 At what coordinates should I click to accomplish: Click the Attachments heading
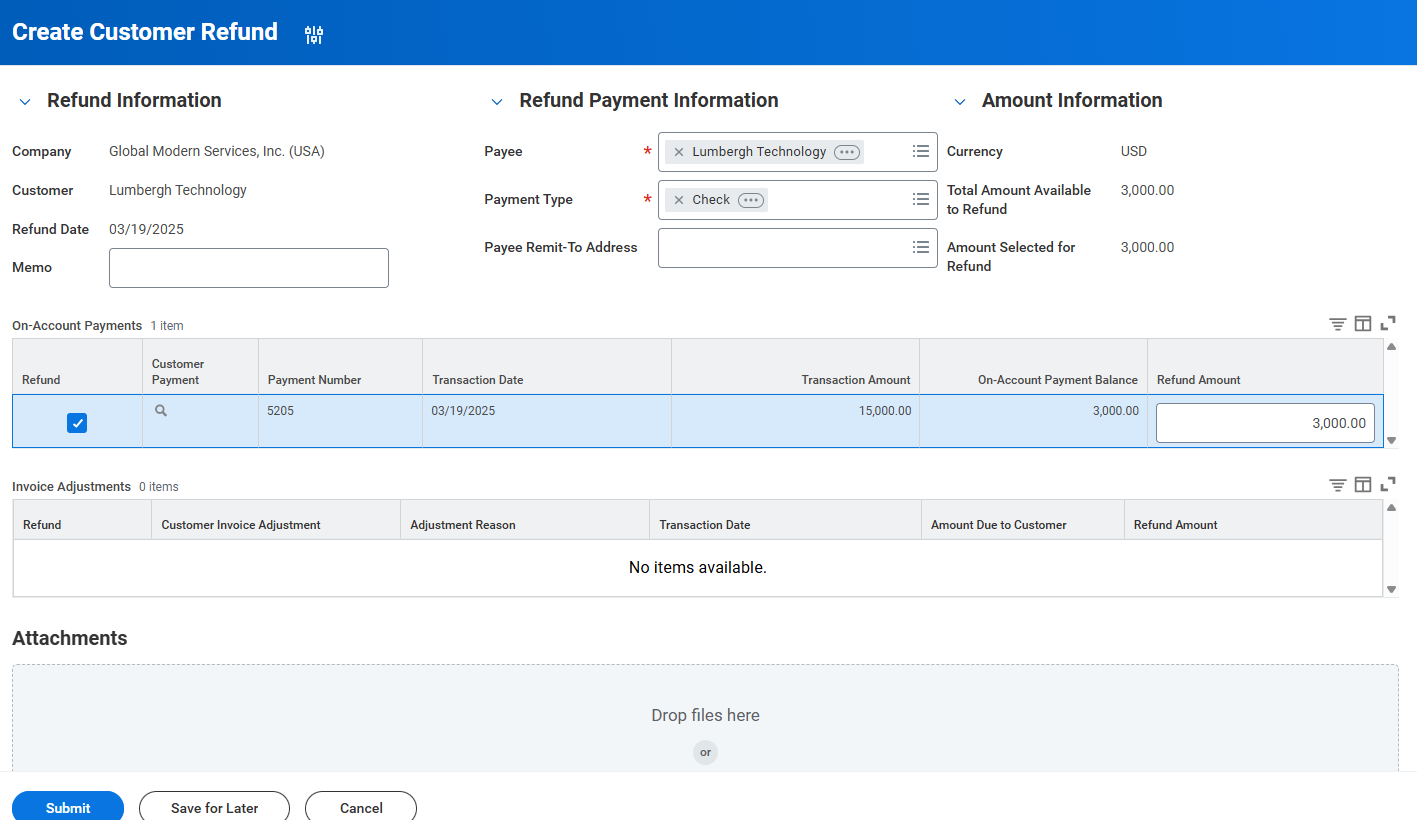tap(70, 638)
